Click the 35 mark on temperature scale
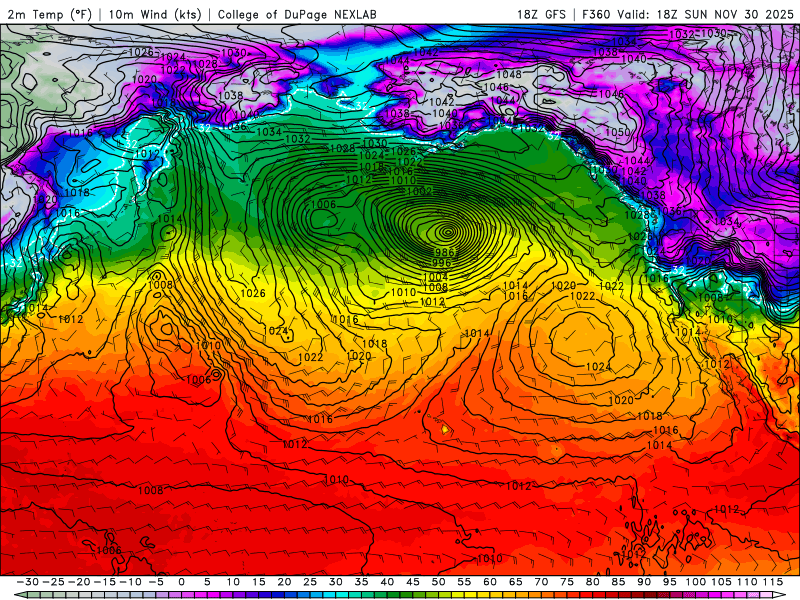 pyautogui.click(x=361, y=582)
